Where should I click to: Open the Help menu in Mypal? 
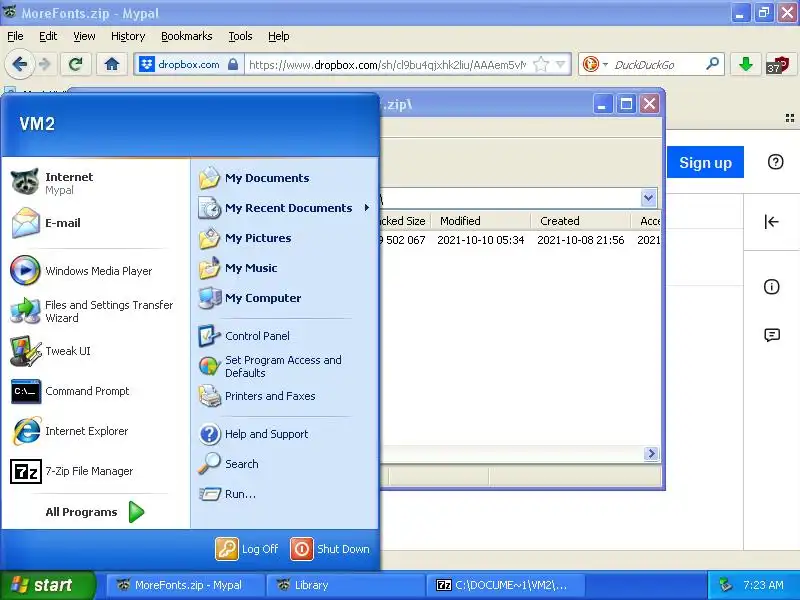(279, 36)
